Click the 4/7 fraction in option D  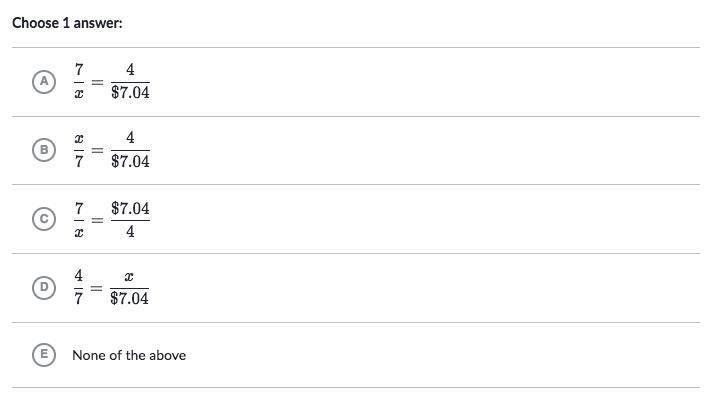79,287
